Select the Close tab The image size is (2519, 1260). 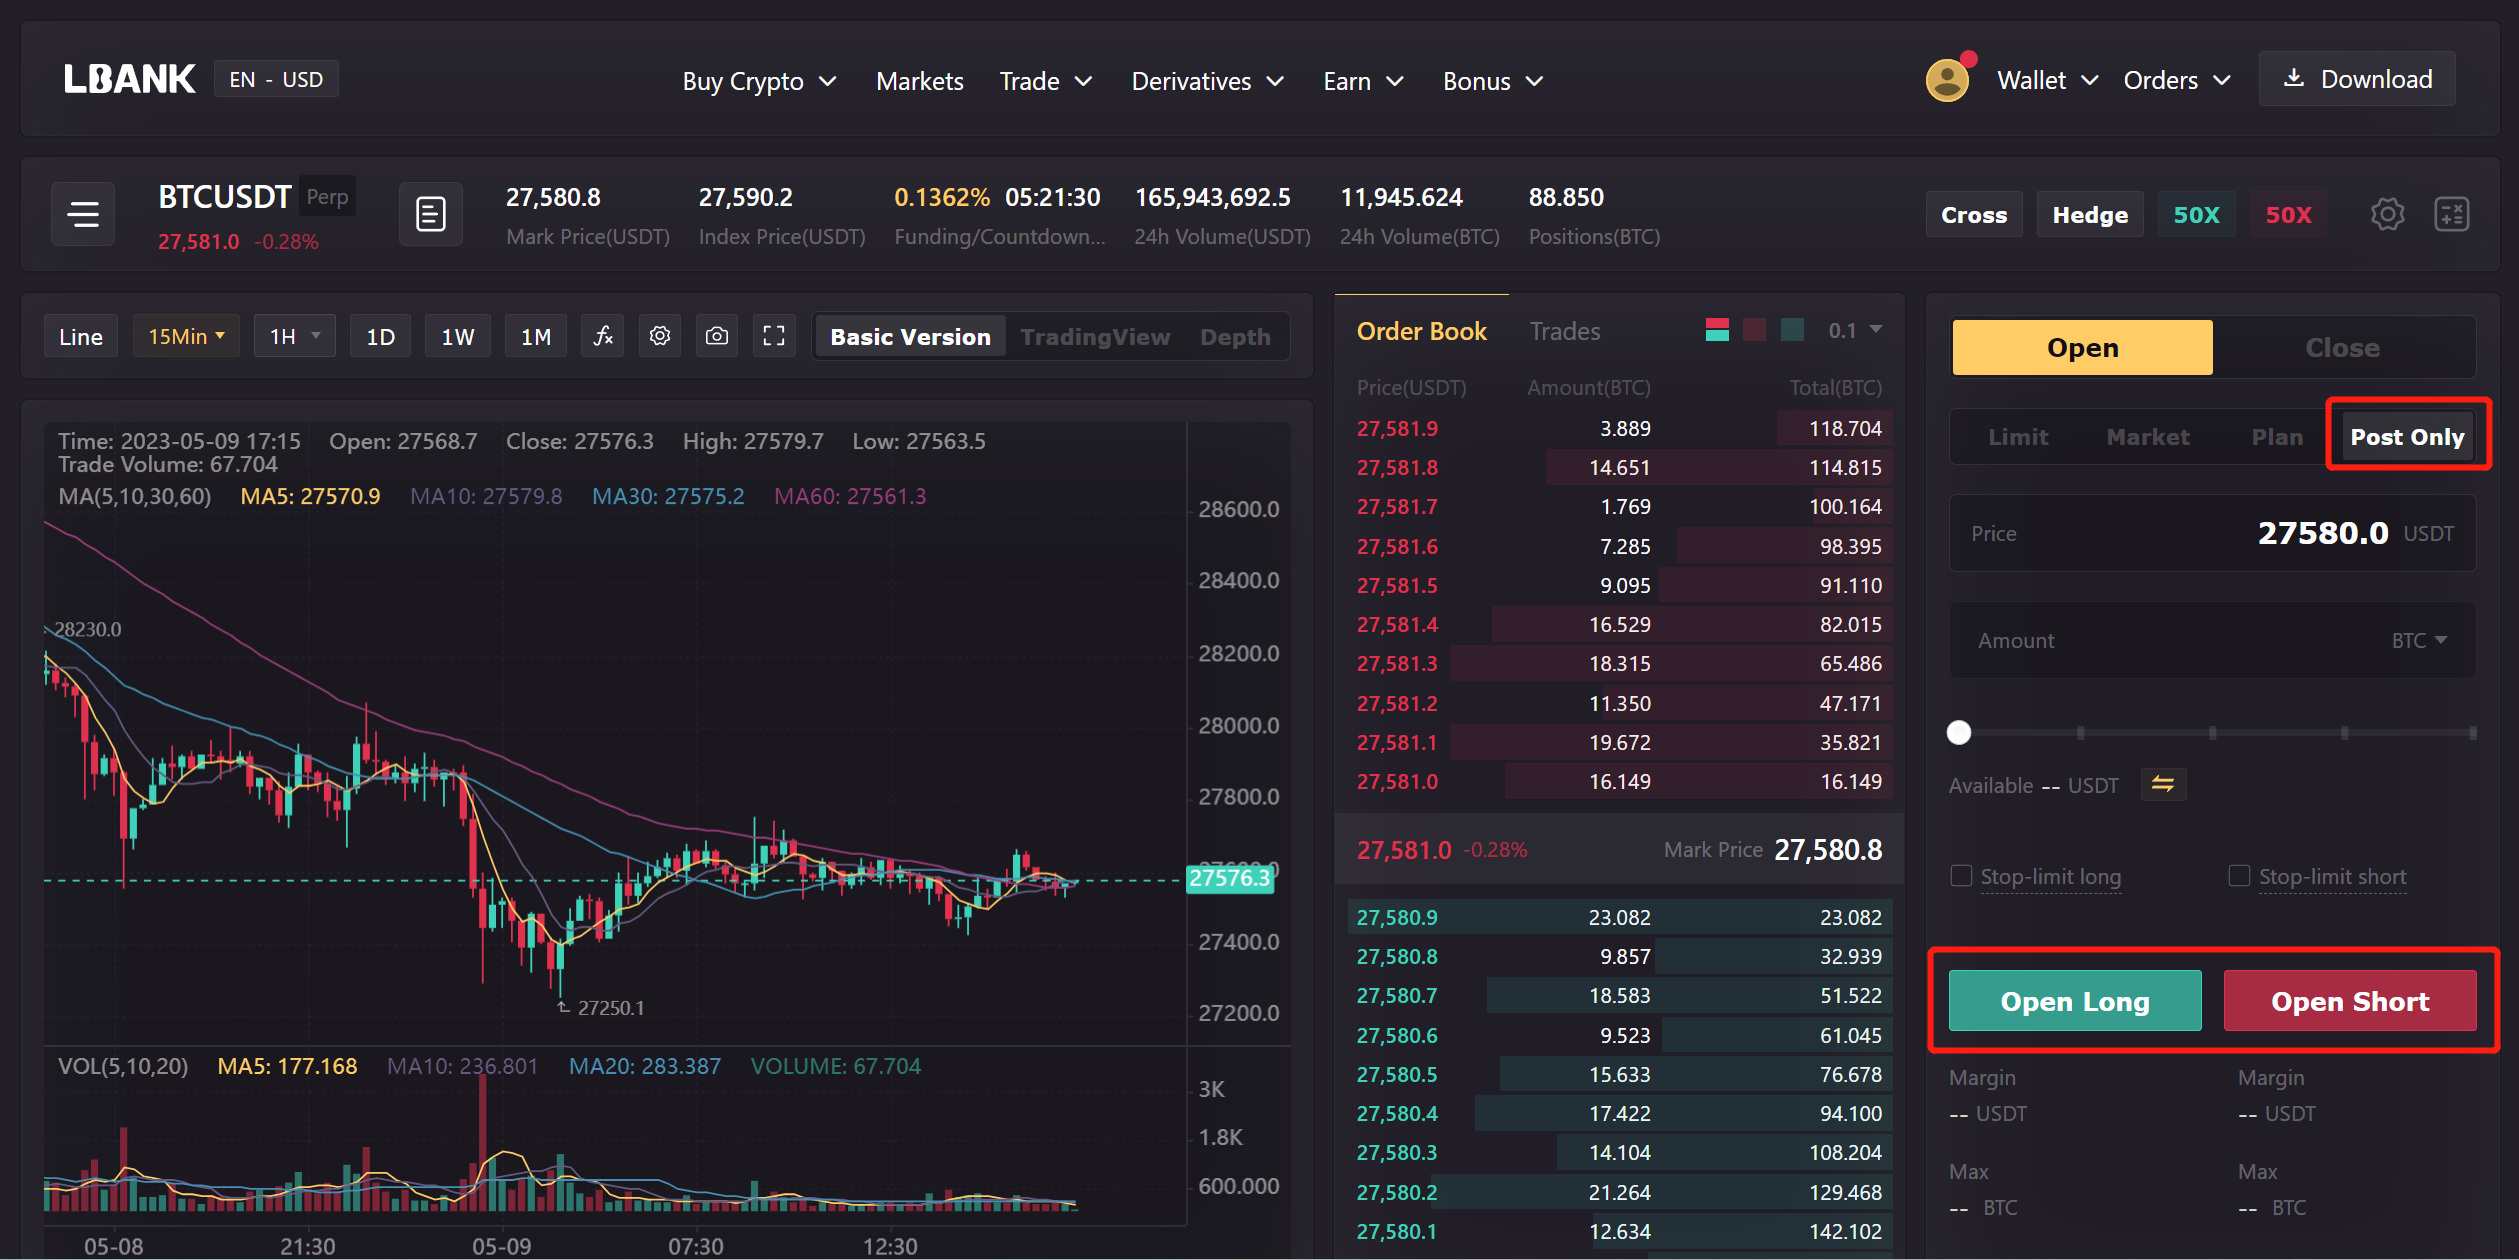tap(2342, 347)
